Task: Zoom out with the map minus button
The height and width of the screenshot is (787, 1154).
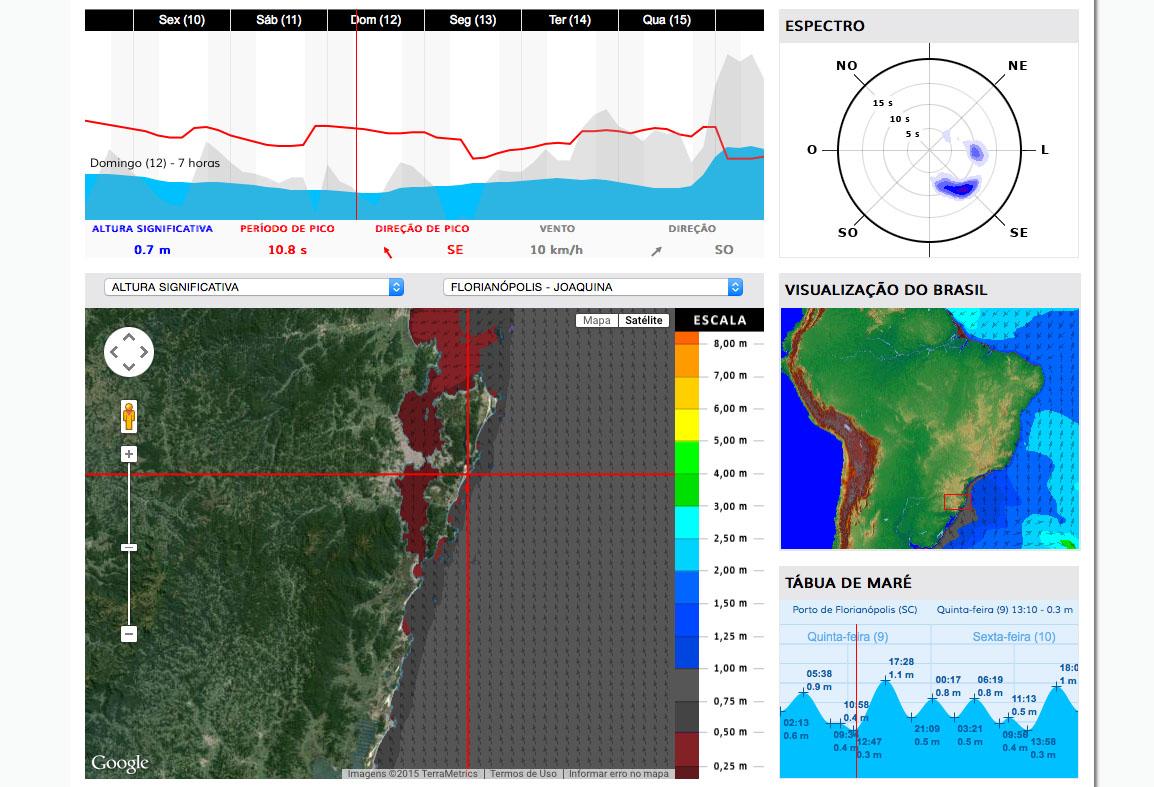Action: [x=129, y=634]
